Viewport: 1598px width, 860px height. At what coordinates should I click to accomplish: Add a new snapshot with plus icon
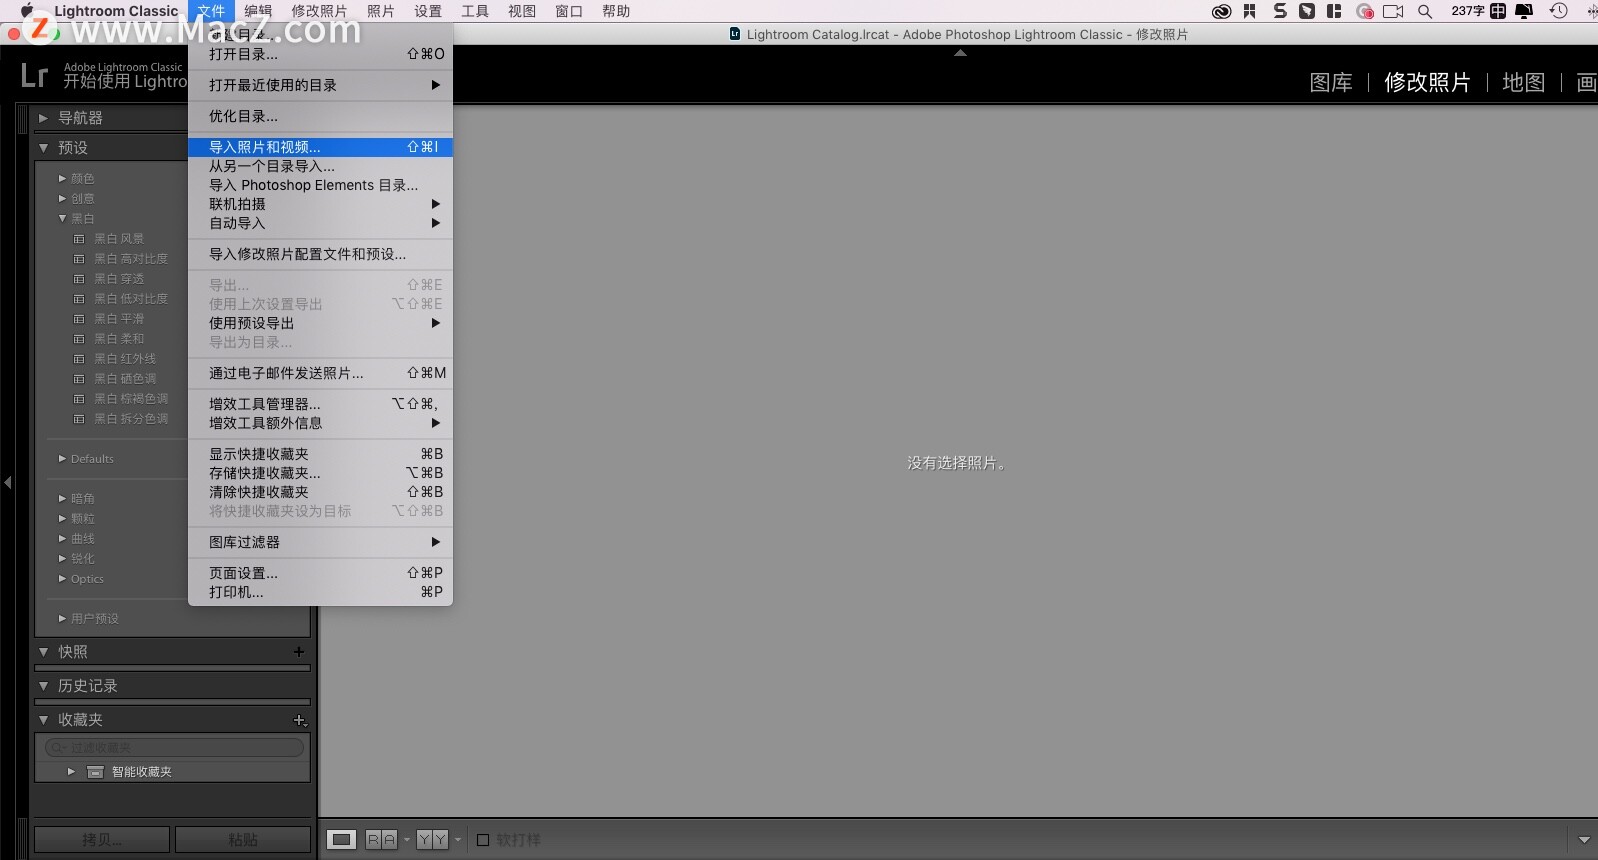click(x=299, y=651)
